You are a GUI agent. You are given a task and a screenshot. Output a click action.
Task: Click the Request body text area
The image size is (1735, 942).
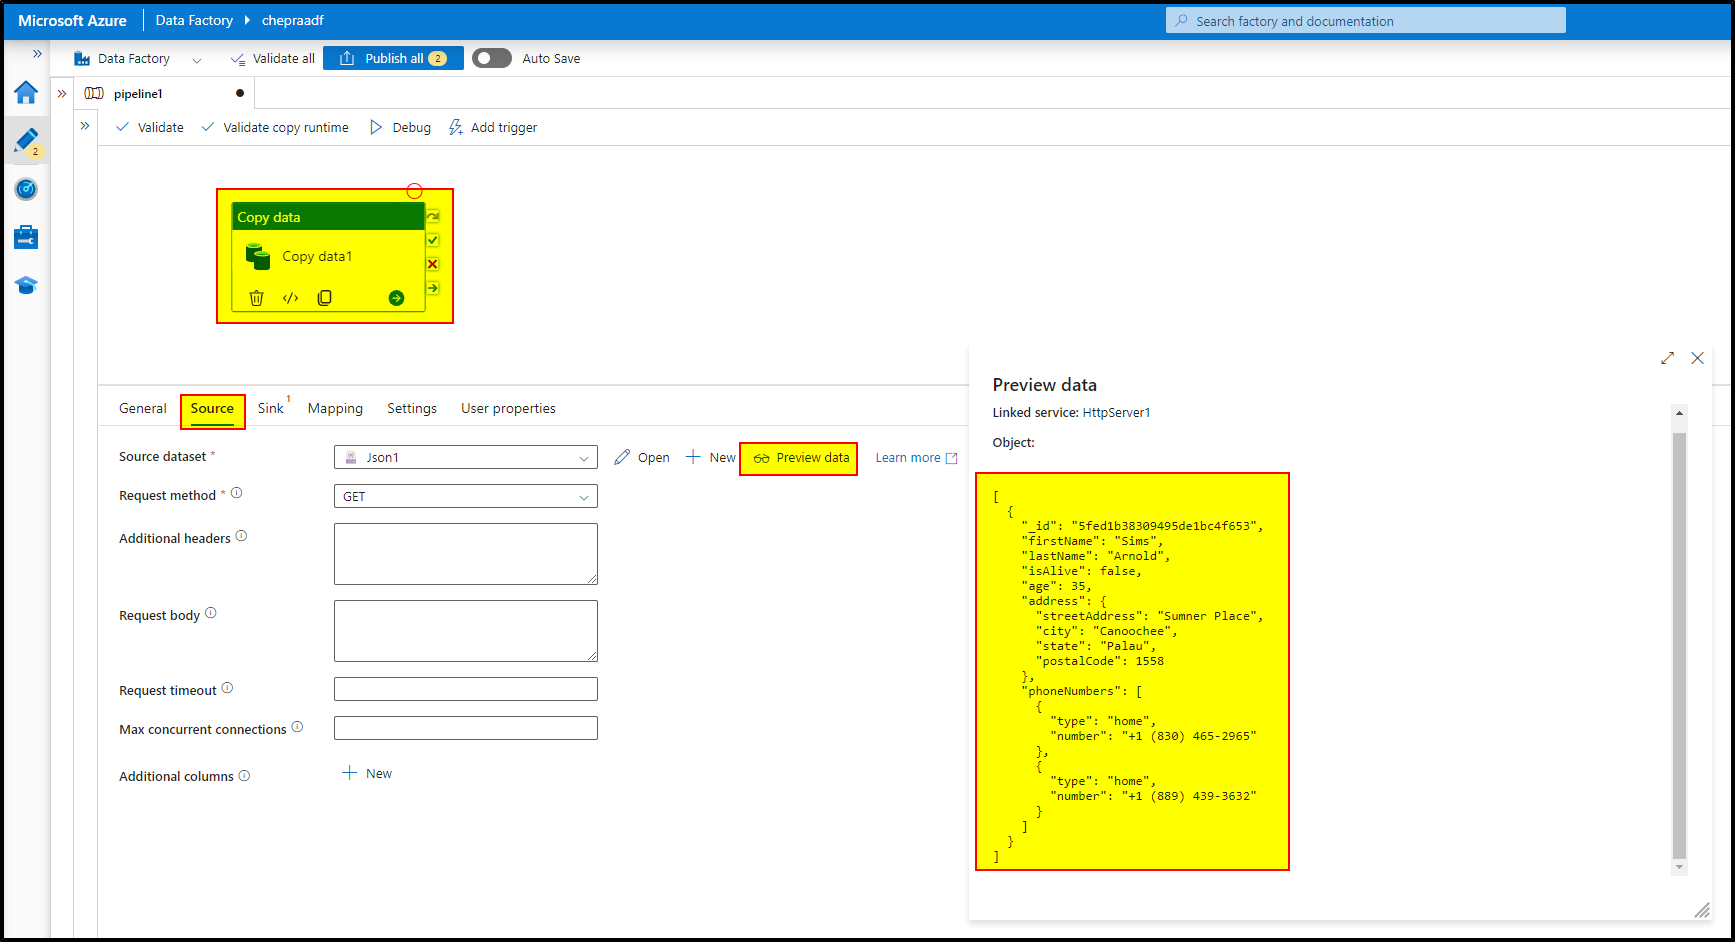[466, 631]
